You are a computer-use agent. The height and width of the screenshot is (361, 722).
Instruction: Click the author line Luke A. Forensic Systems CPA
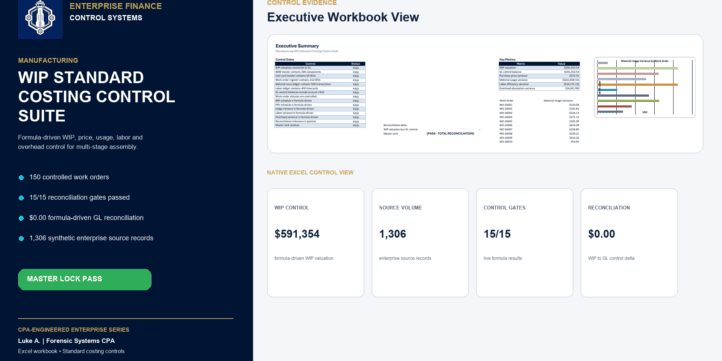pyautogui.click(x=66, y=341)
